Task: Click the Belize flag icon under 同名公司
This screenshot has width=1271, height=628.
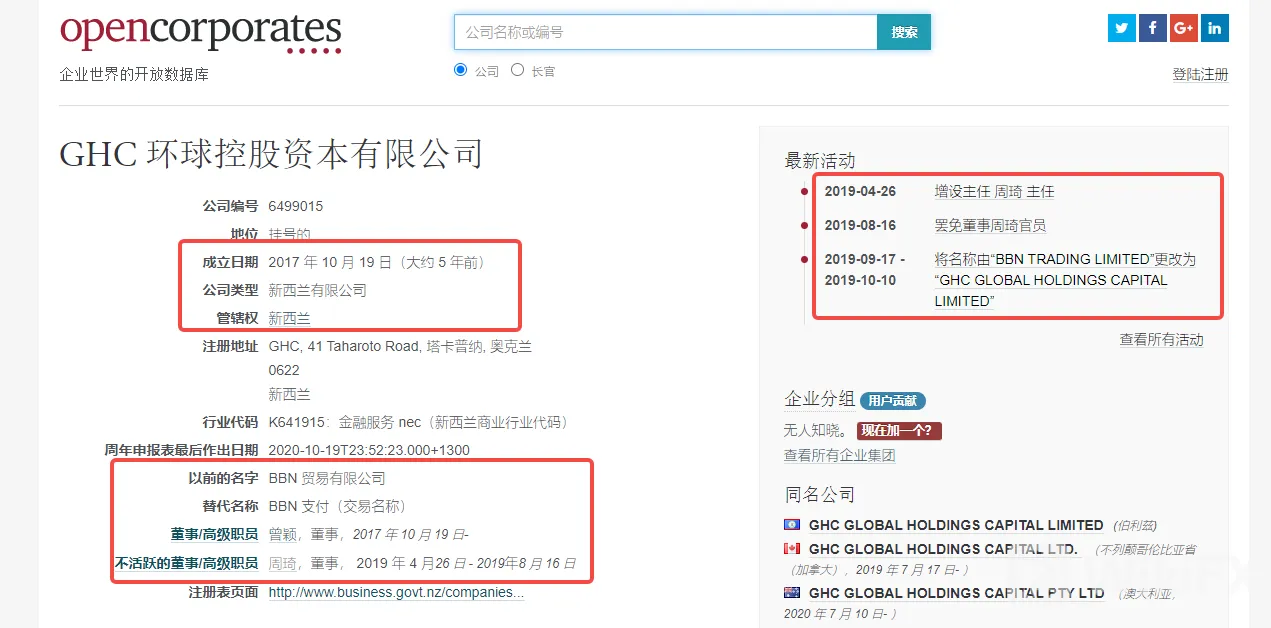Action: pyautogui.click(x=793, y=525)
